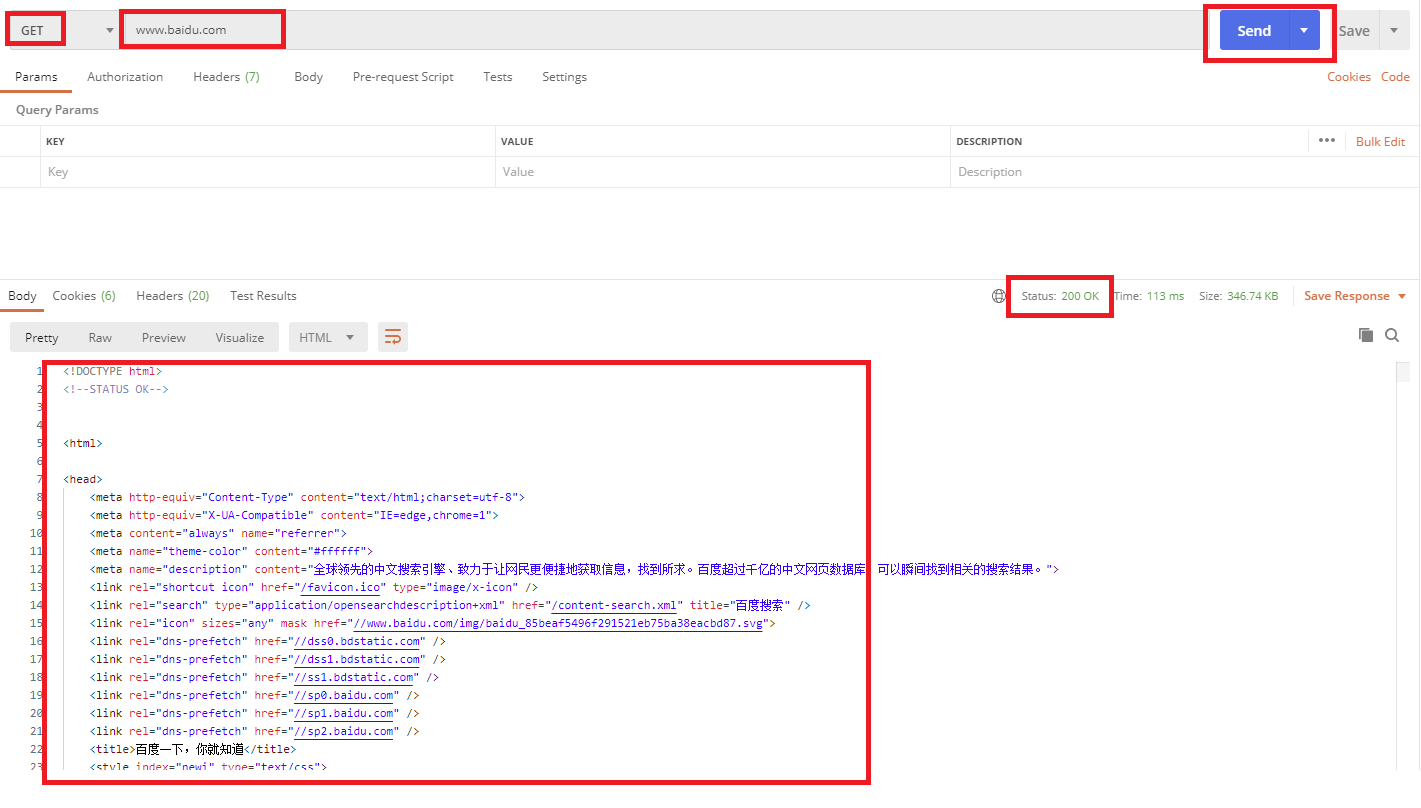This screenshot has height=808, width=1421.
Task: Copy response with the copy icon
Action: pyautogui.click(x=1366, y=335)
